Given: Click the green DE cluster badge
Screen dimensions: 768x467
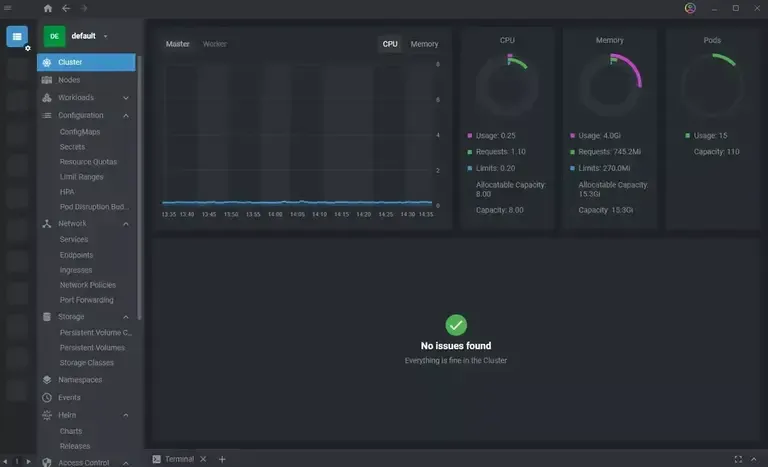Looking at the screenshot, I should pyautogui.click(x=54, y=36).
